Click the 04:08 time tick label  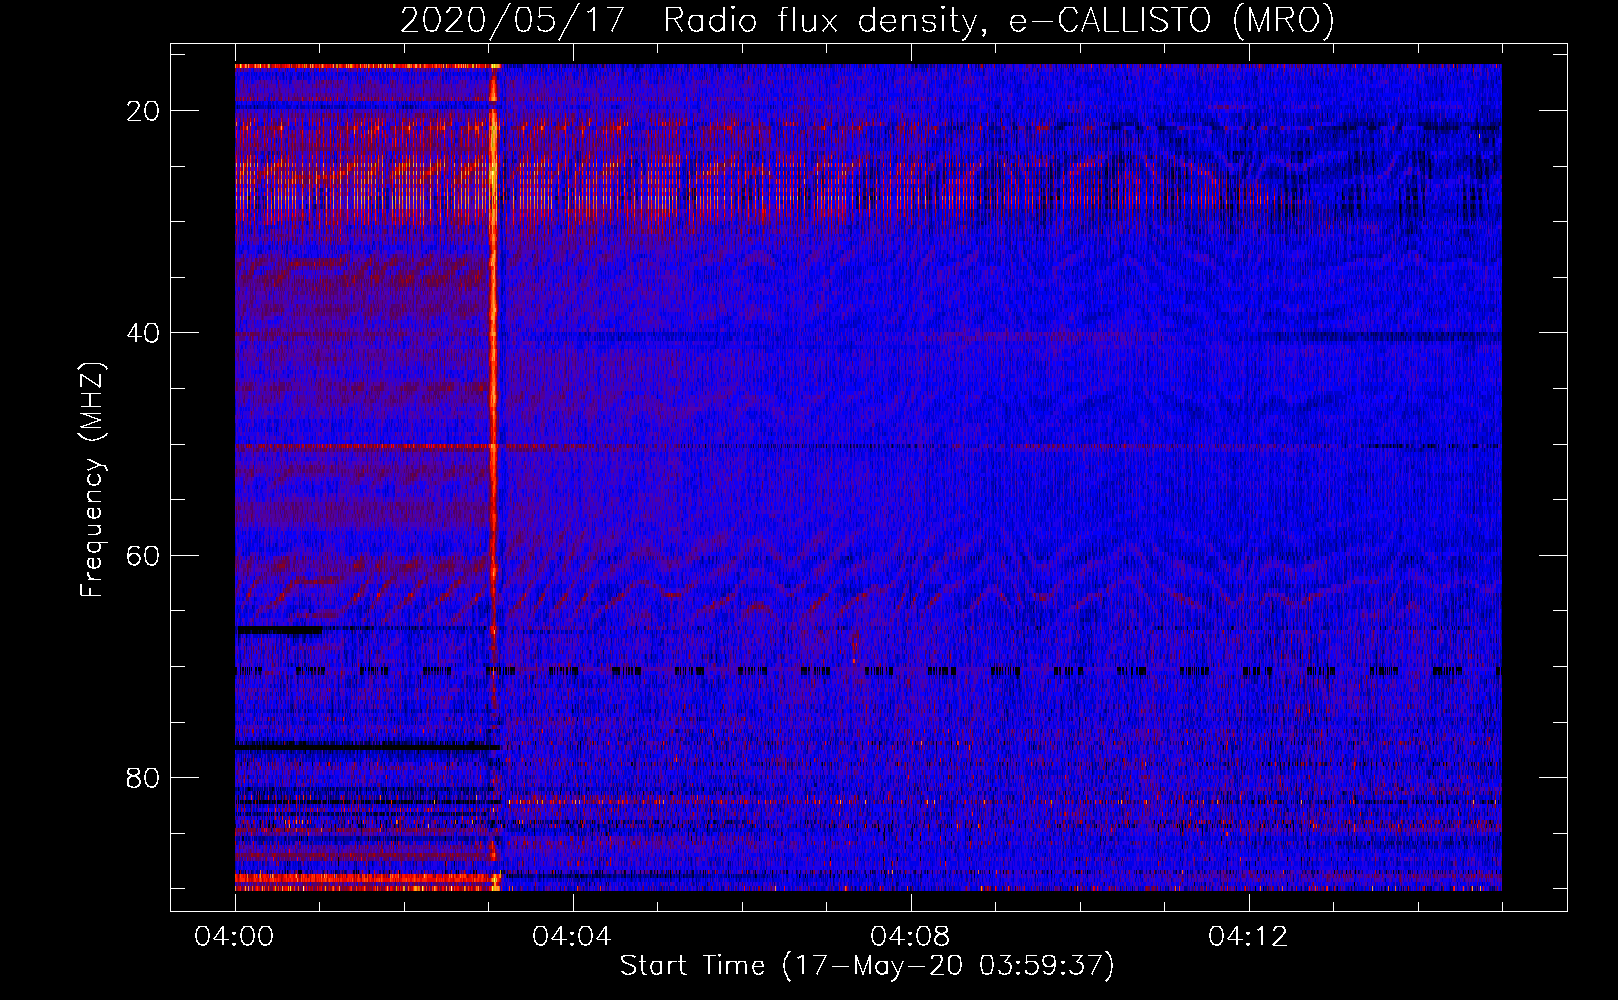coord(911,937)
